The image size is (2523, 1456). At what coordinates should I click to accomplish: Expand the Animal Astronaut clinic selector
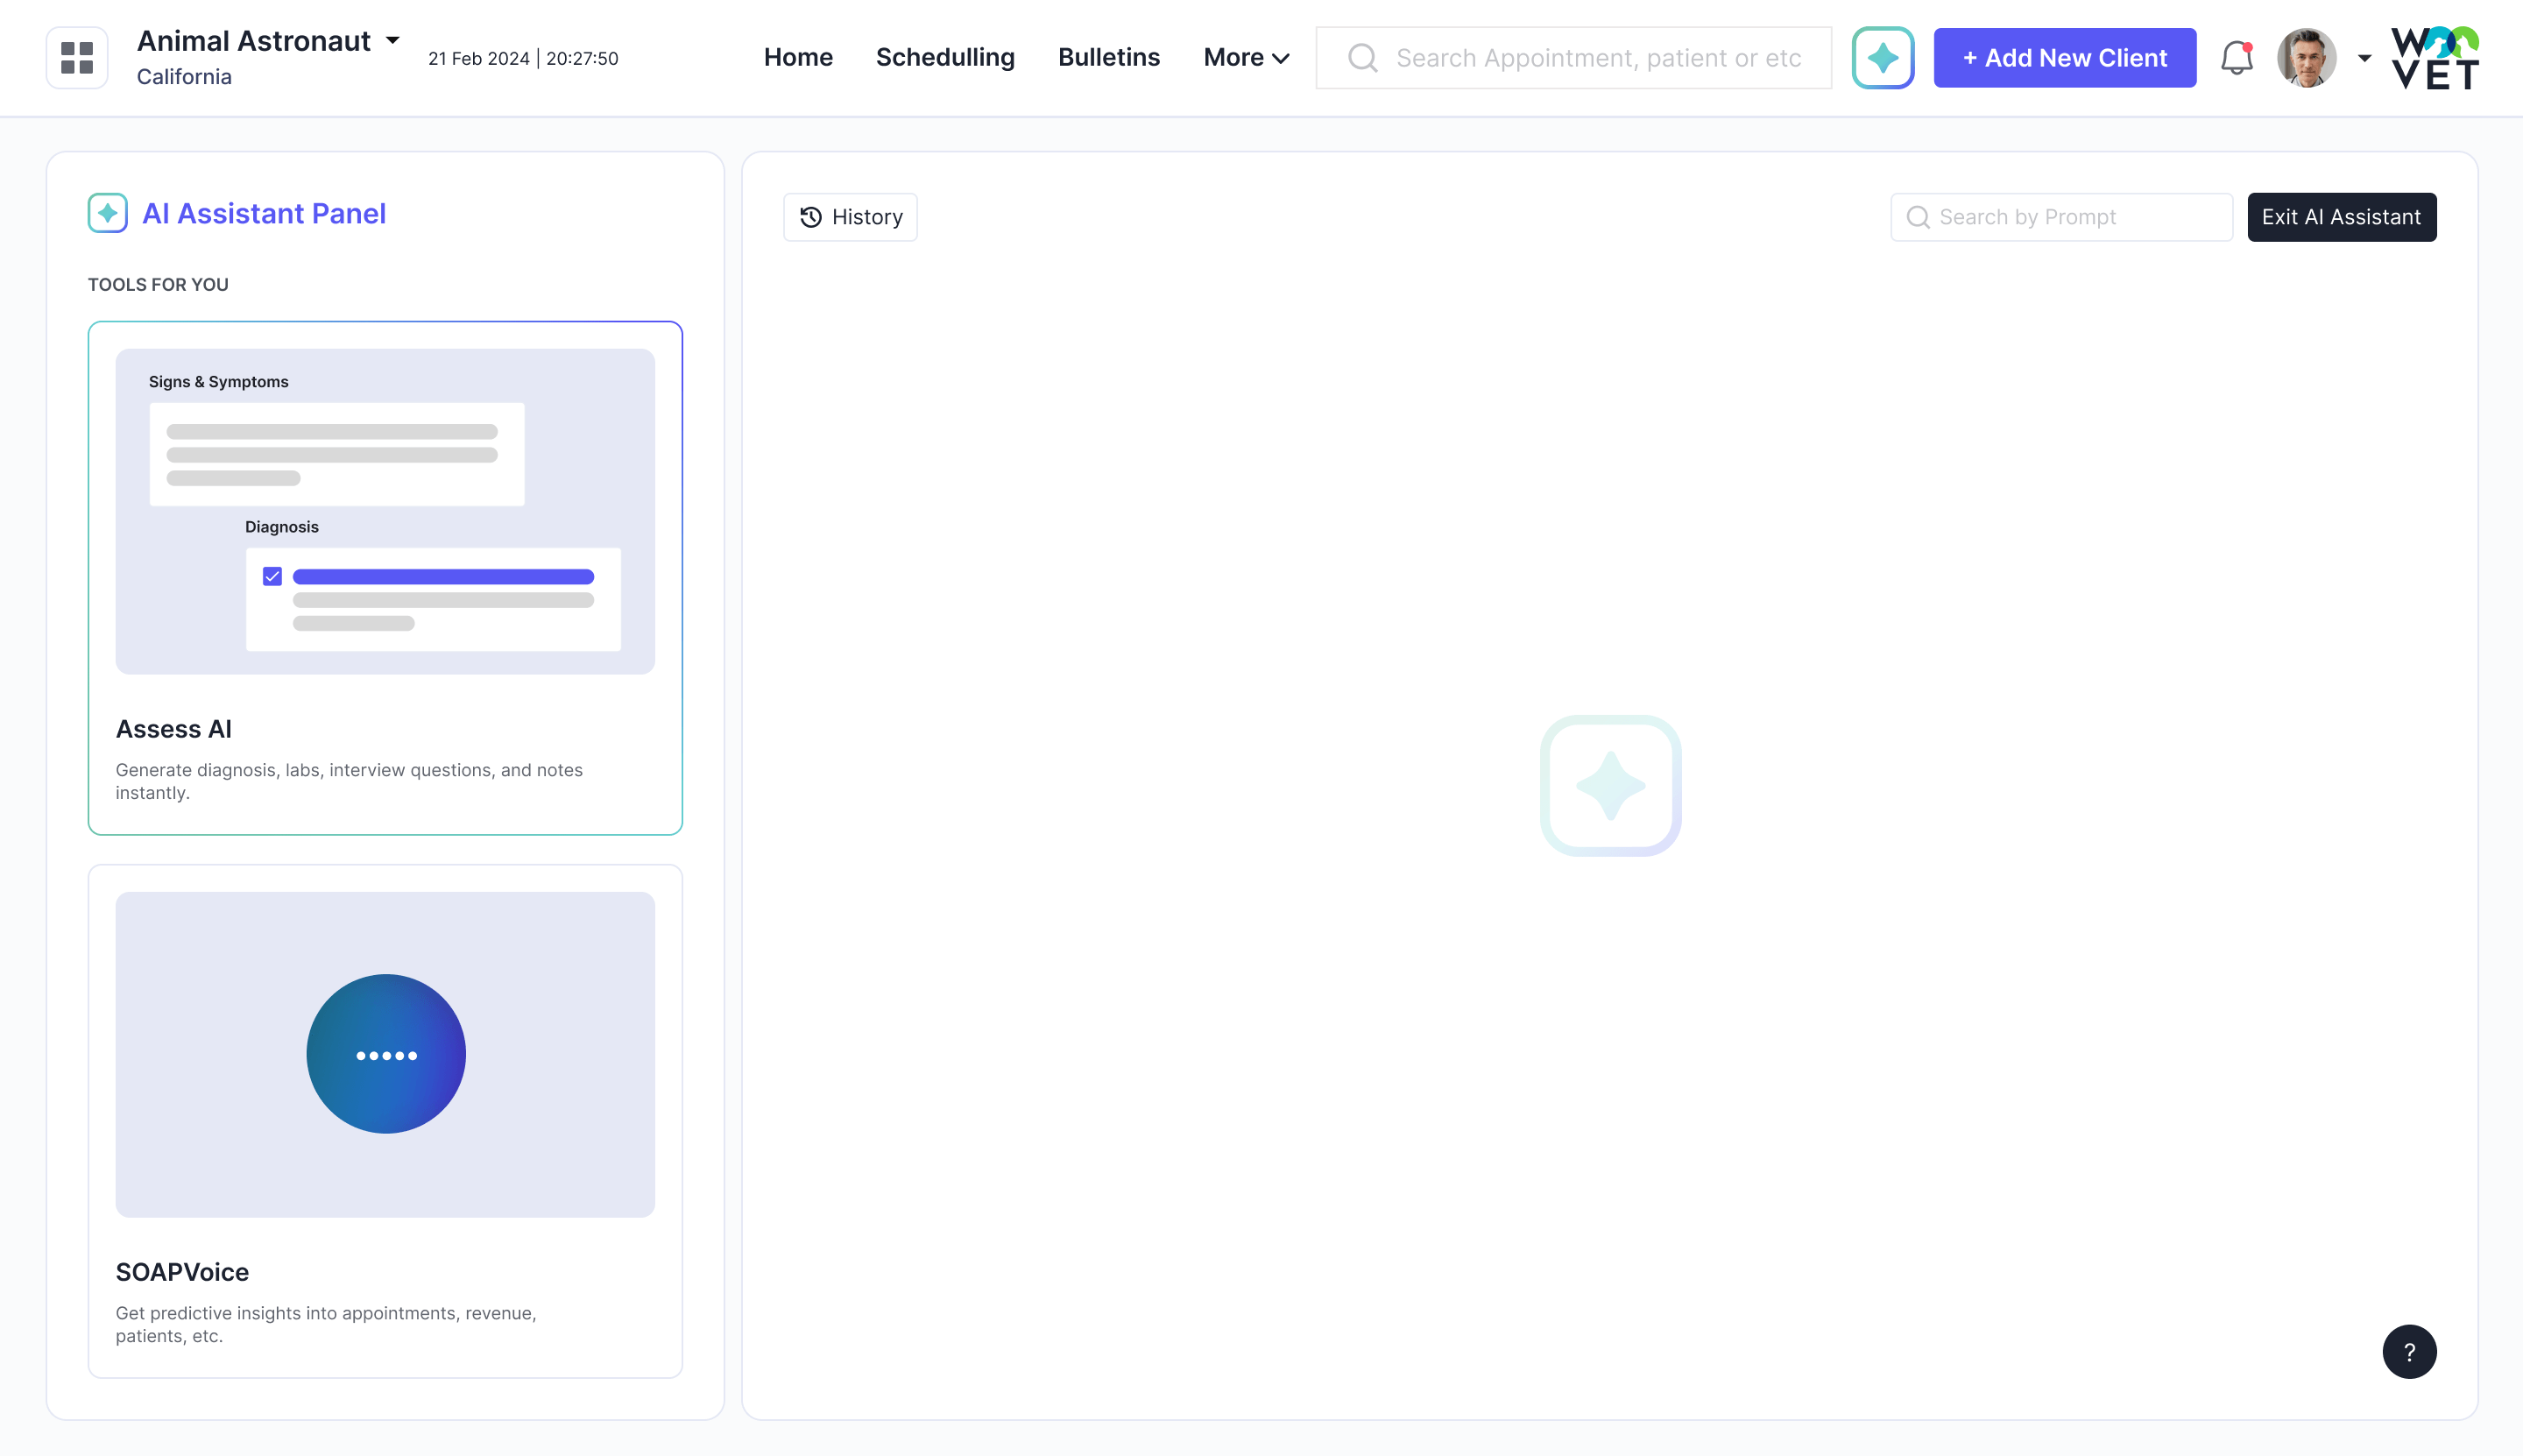392,40
